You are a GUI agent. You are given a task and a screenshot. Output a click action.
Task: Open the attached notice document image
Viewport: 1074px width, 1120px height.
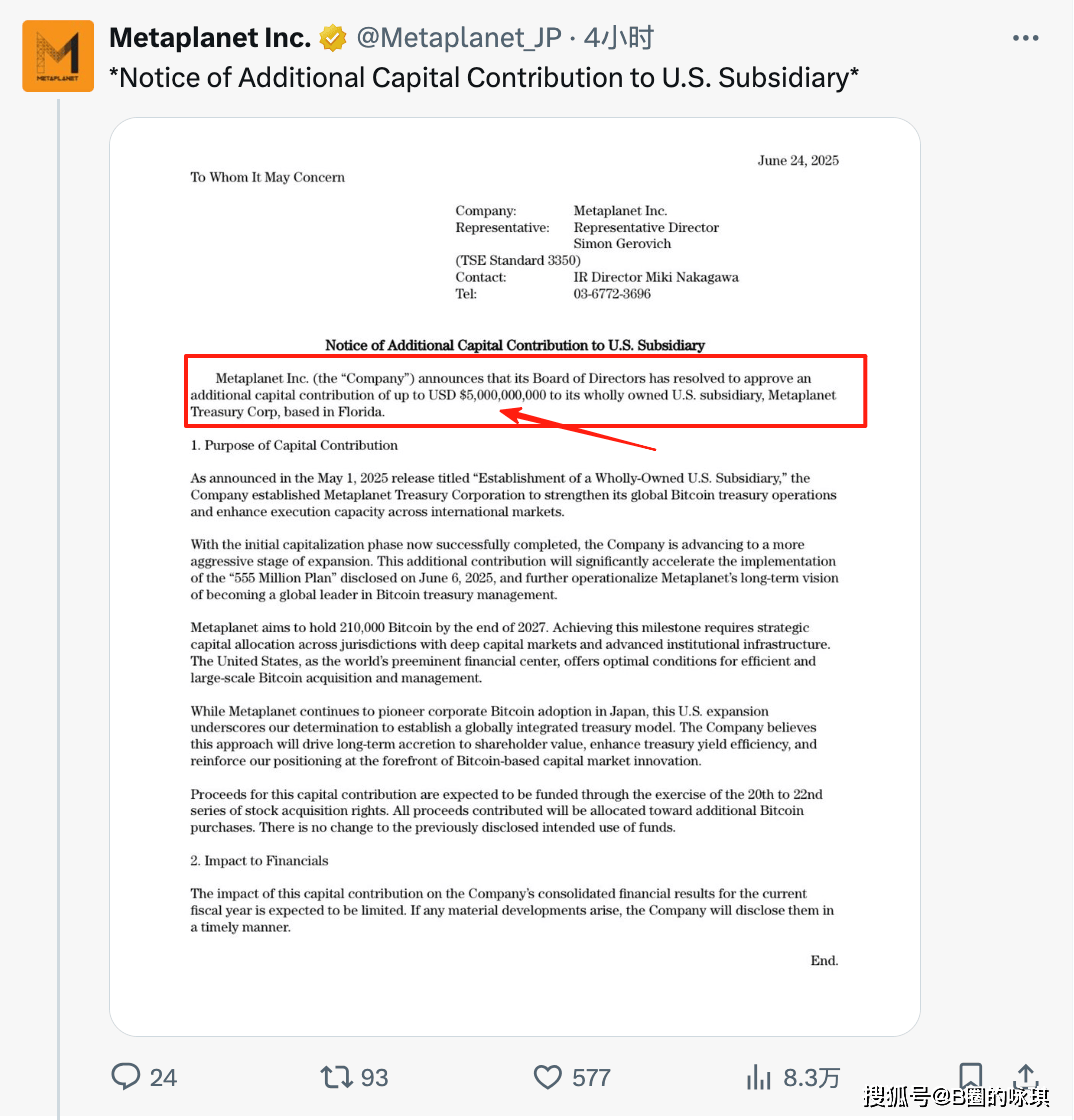click(x=515, y=576)
